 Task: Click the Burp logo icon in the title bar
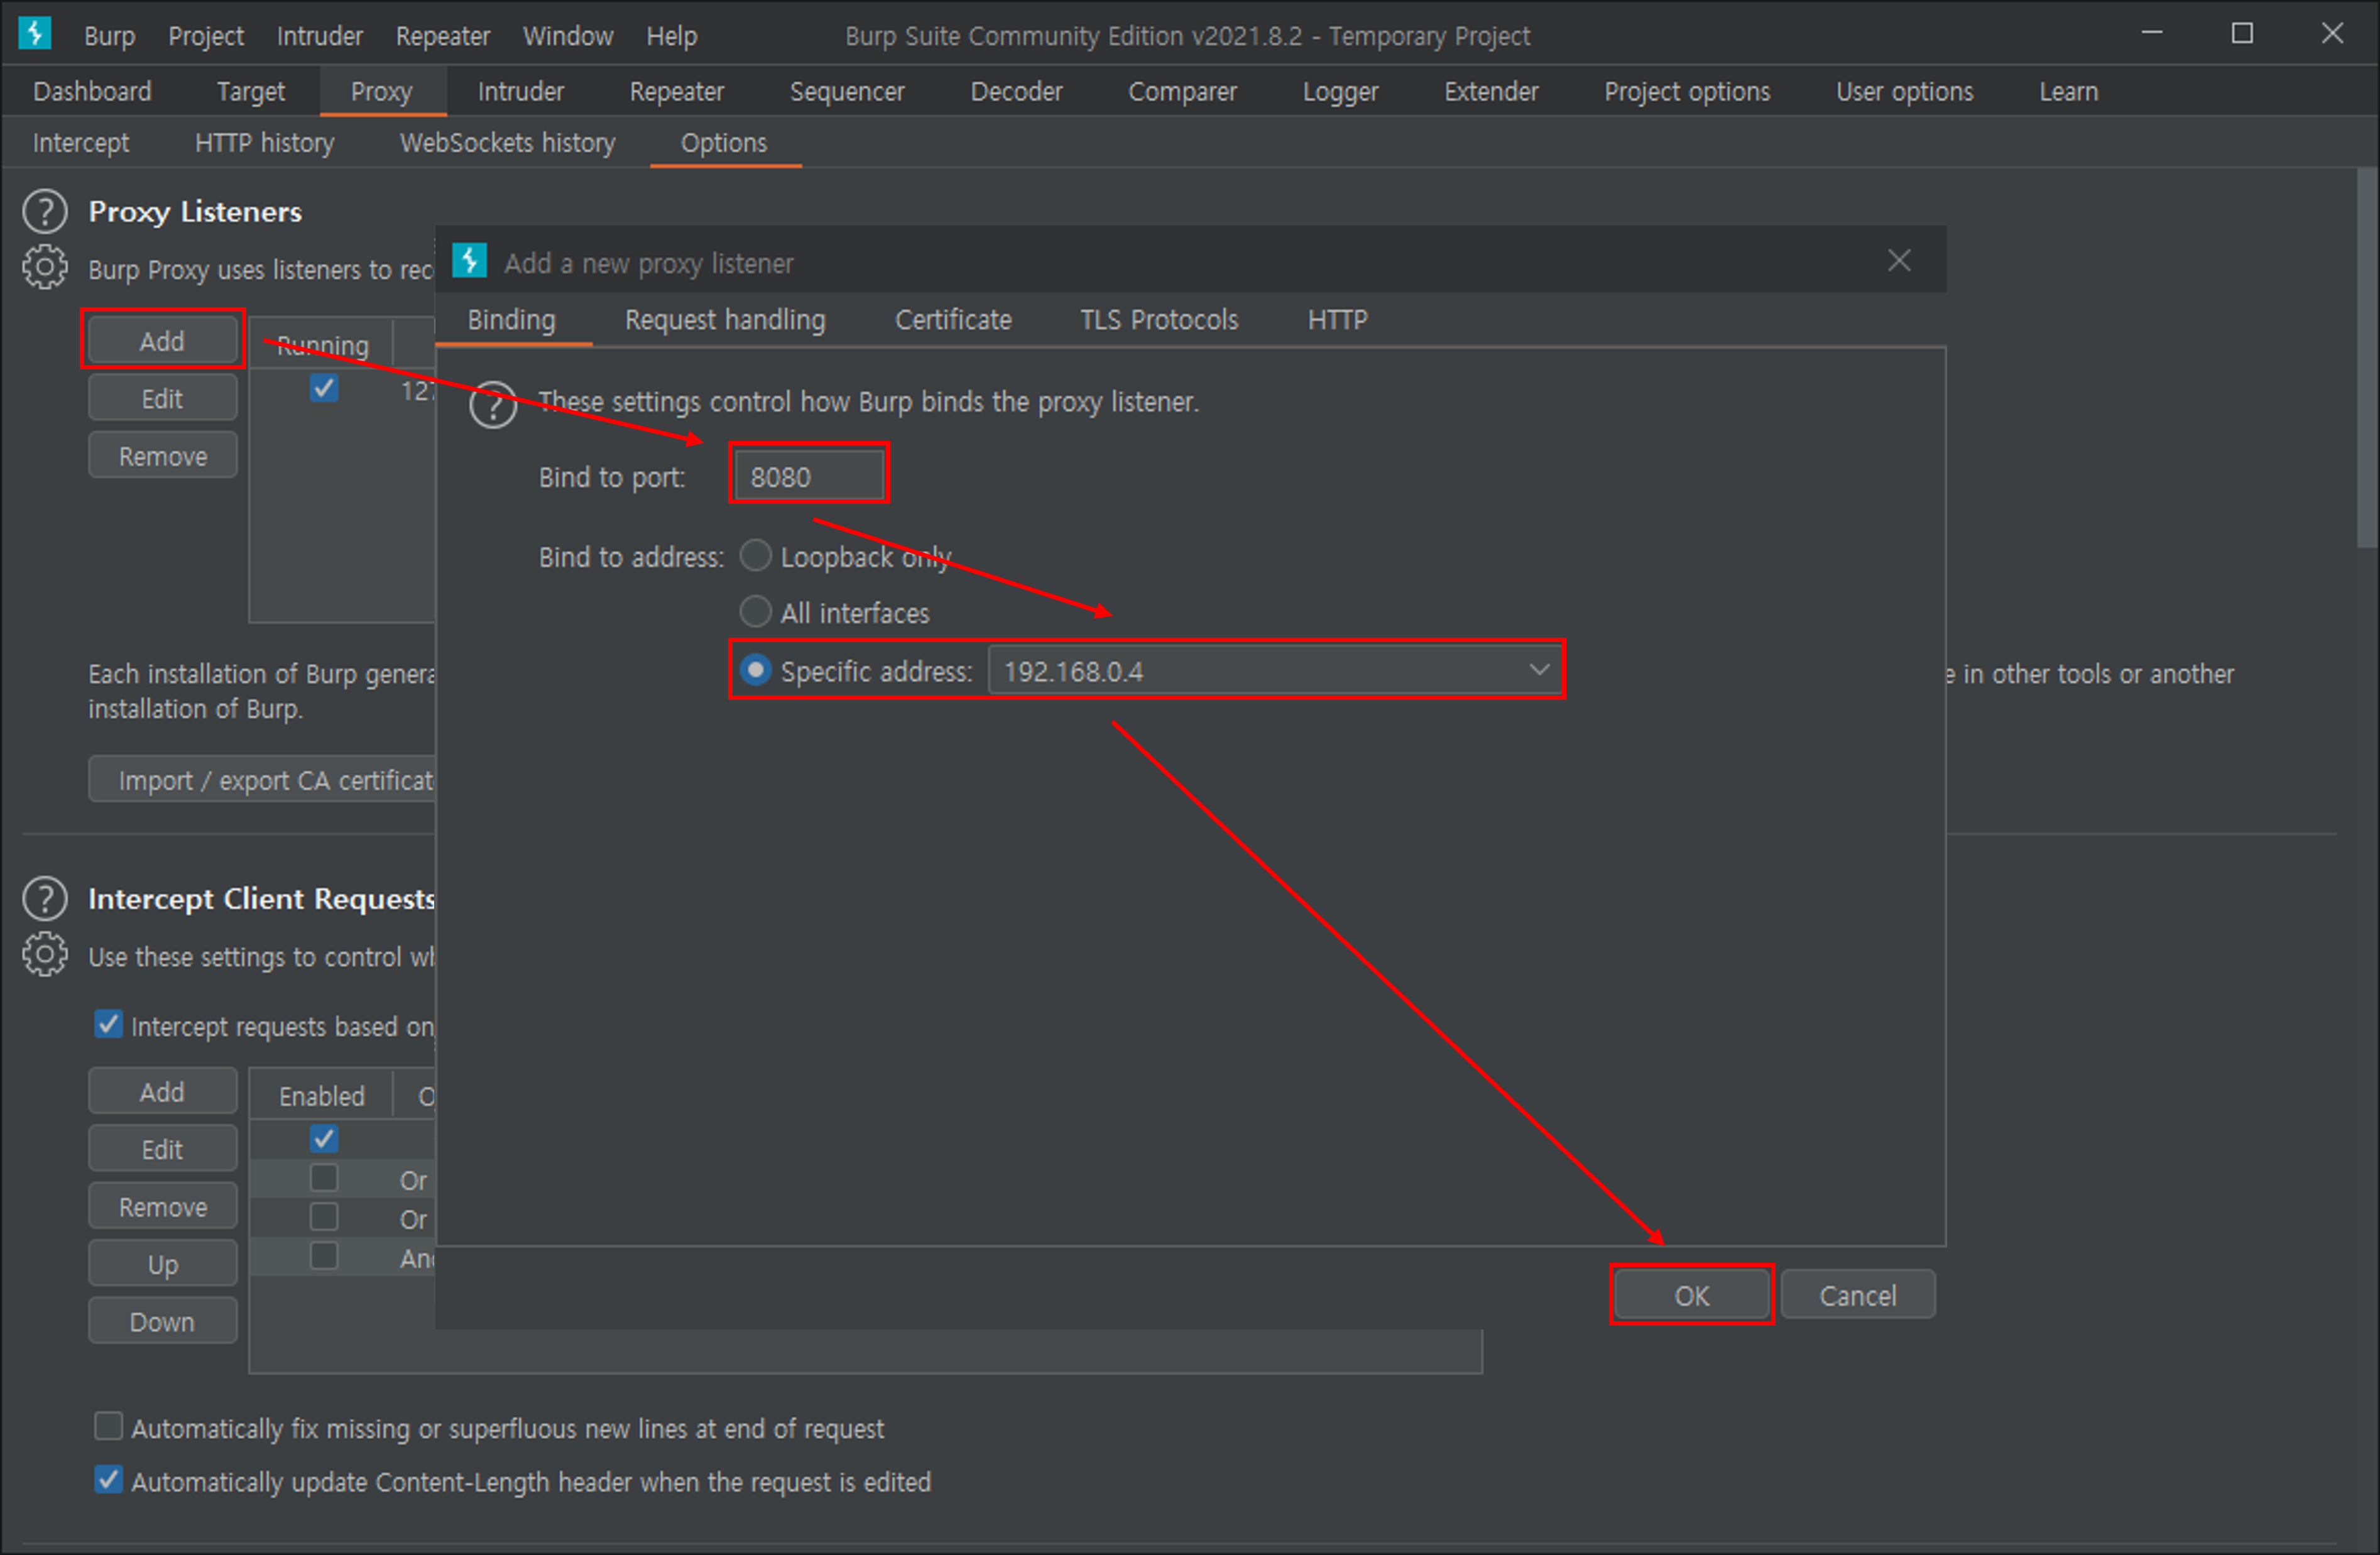35,34
